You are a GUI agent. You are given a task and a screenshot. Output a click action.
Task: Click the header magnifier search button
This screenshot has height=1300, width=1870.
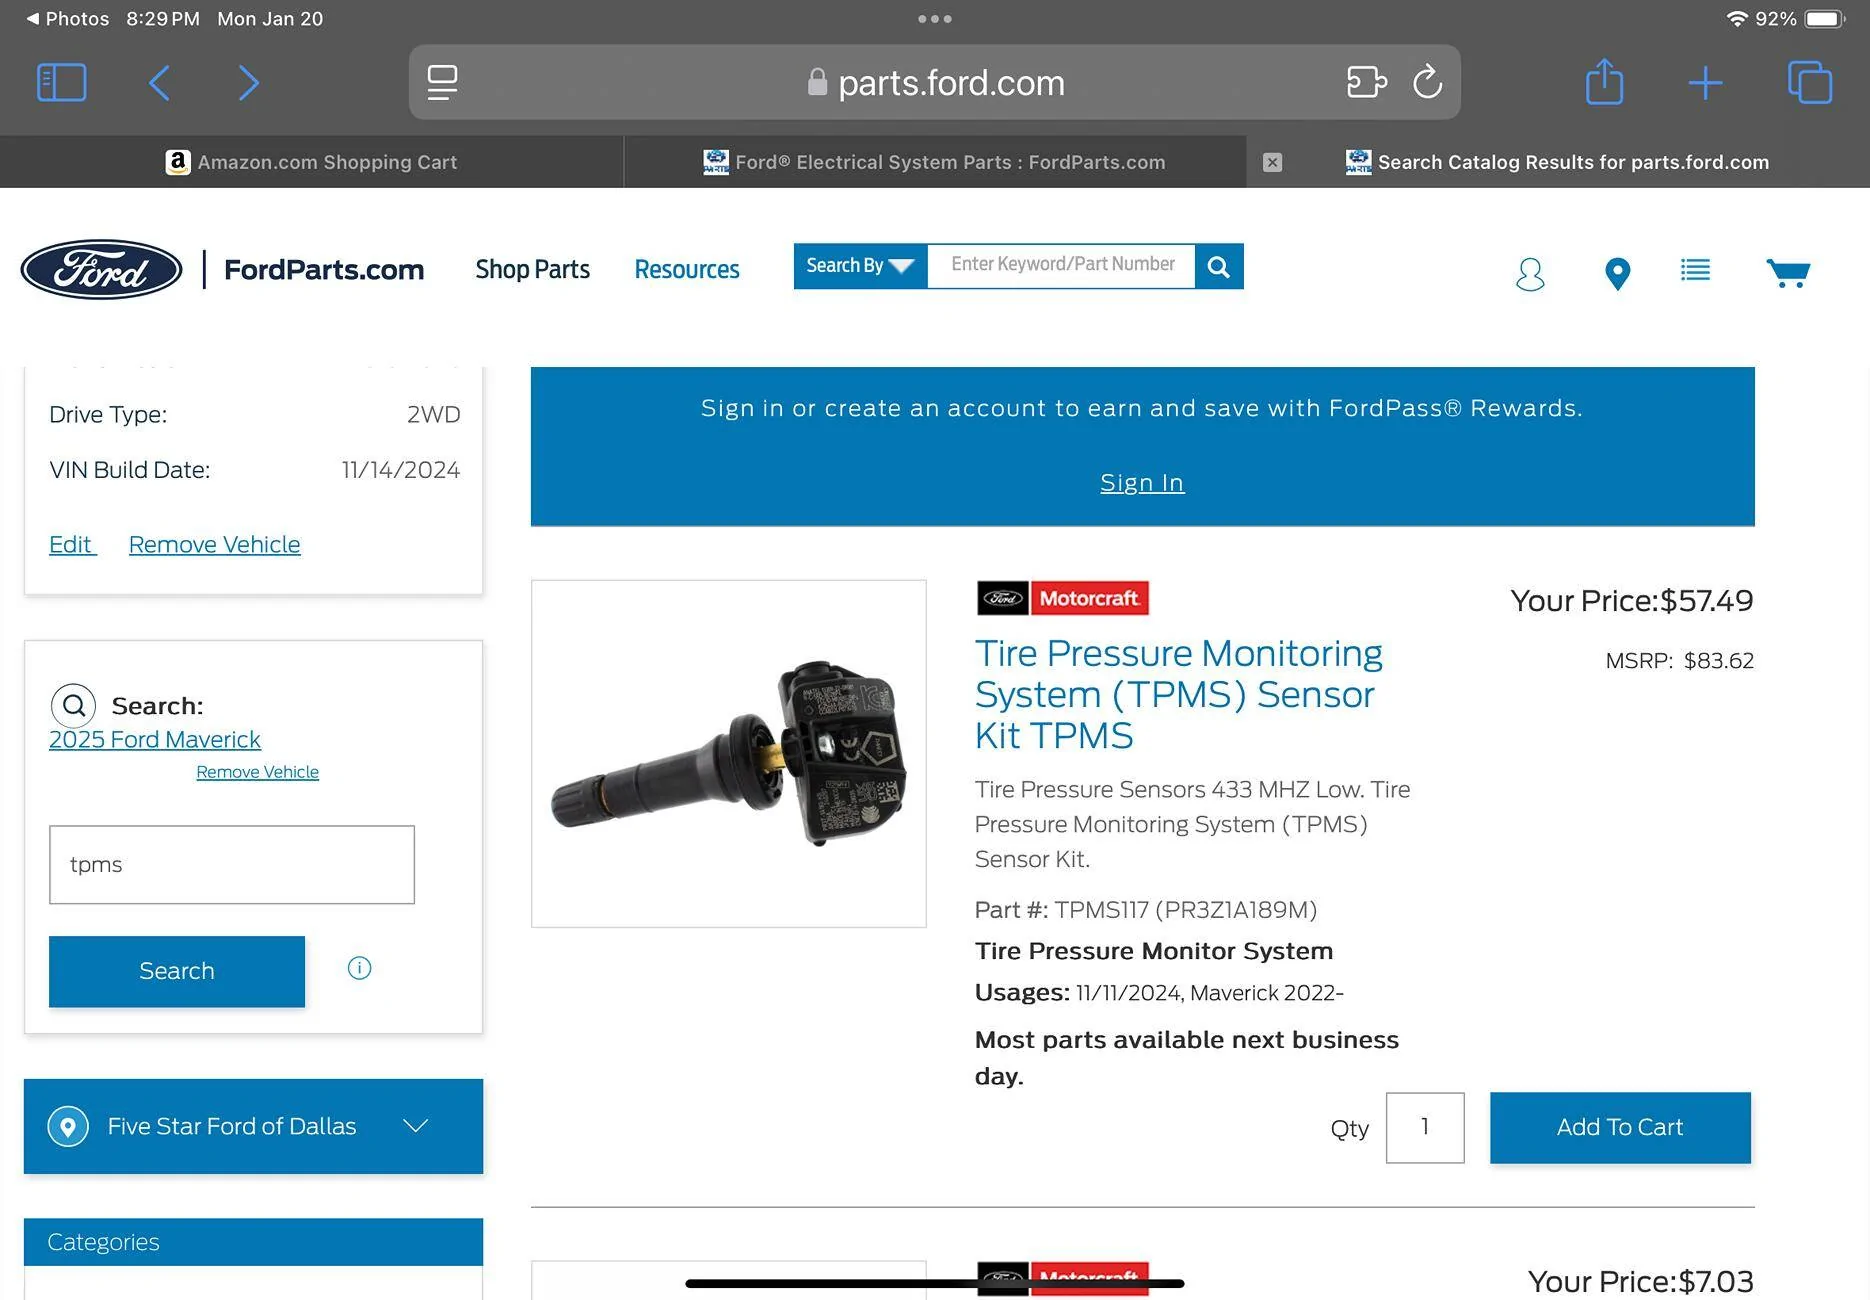click(x=1219, y=266)
